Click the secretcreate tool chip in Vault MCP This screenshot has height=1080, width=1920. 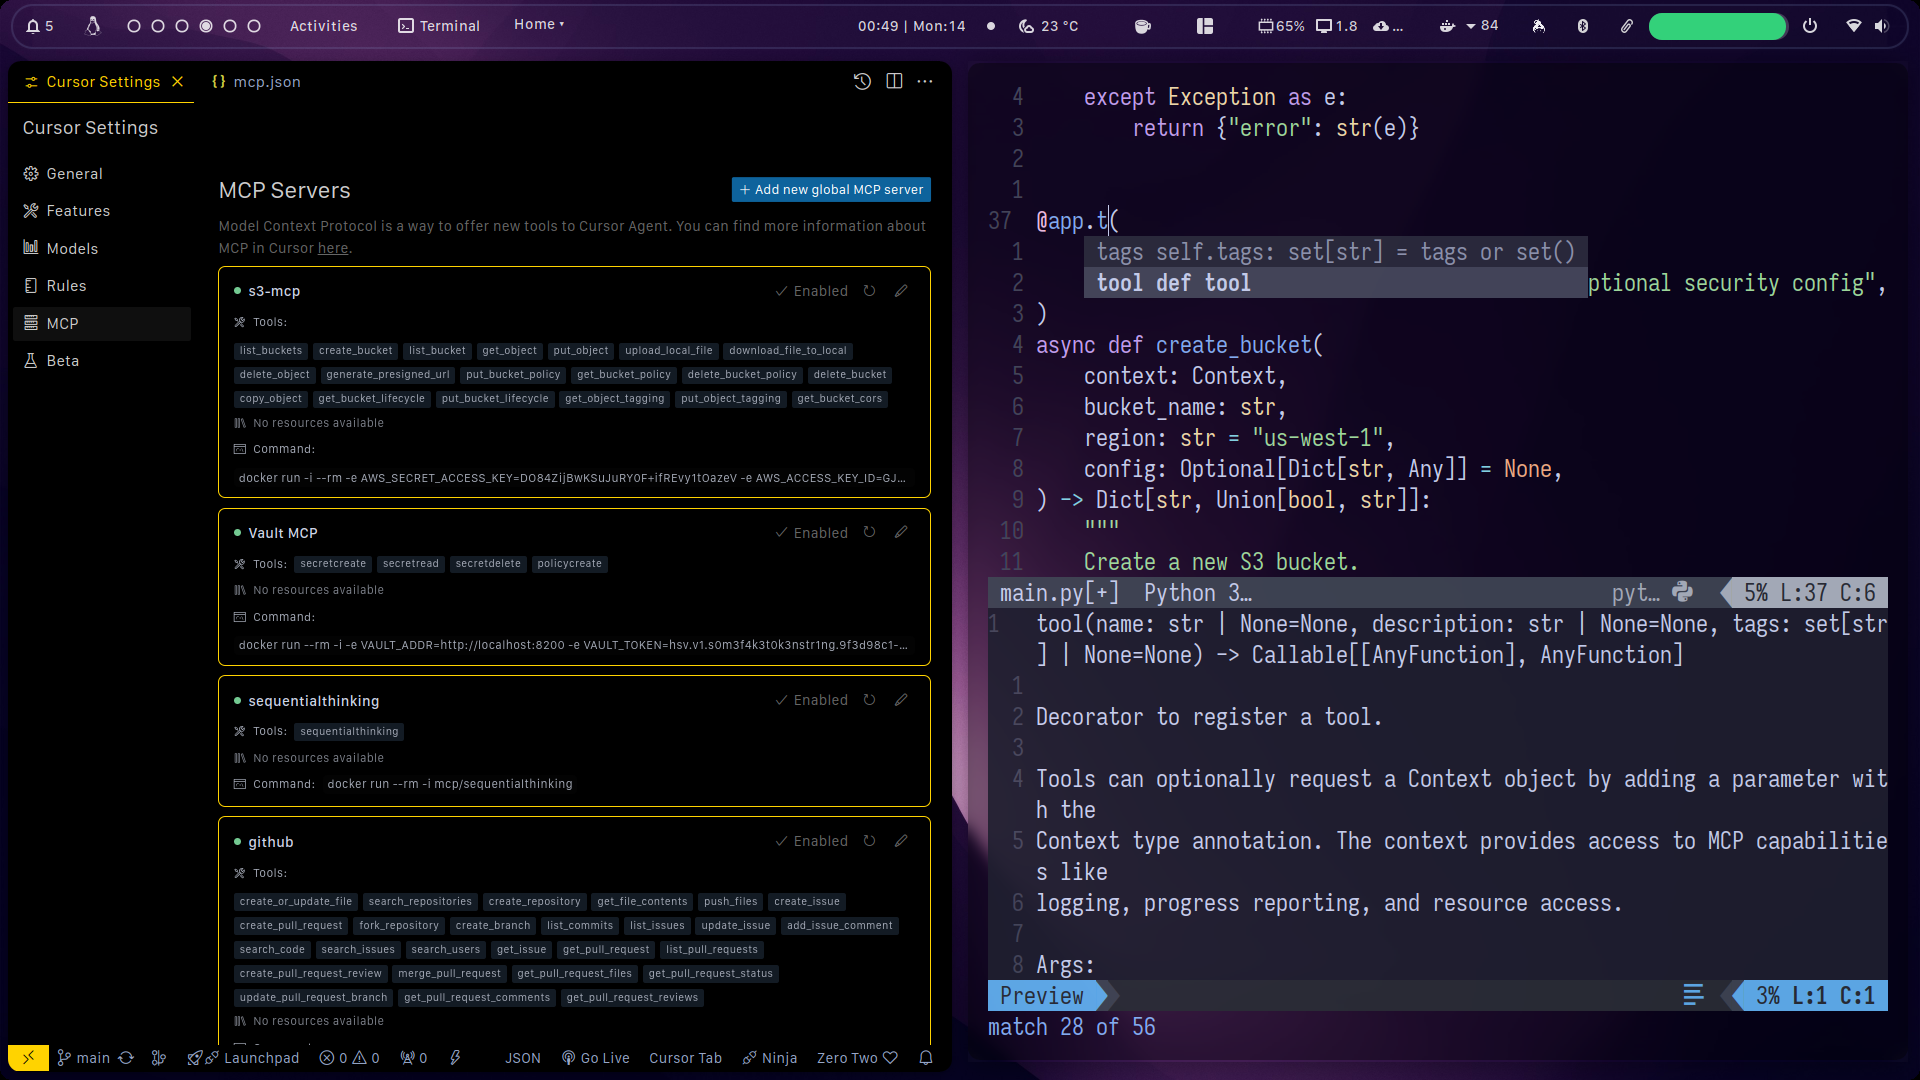333,564
